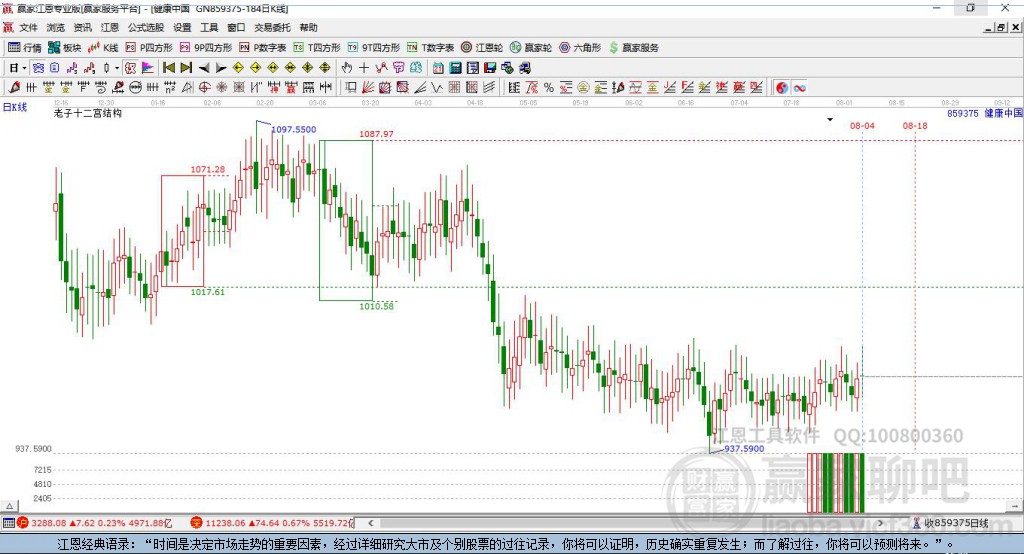Restore the inner child window button
This screenshot has height=554, width=1024.
[1001, 27]
